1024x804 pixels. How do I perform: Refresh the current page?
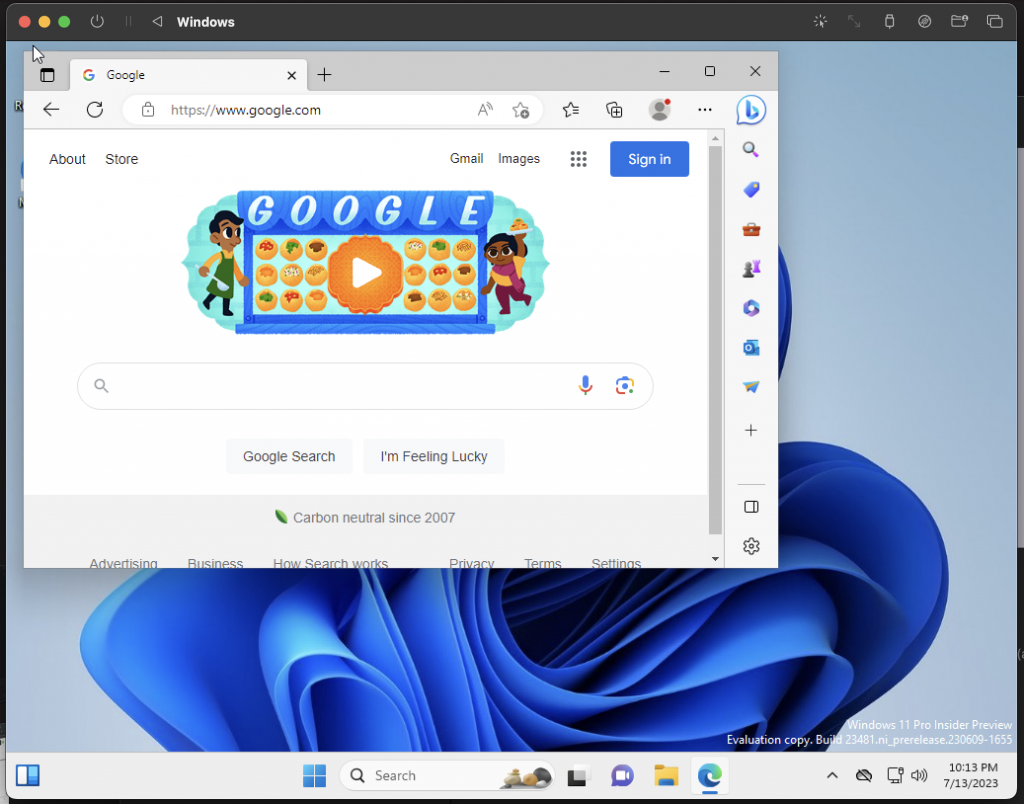(95, 110)
